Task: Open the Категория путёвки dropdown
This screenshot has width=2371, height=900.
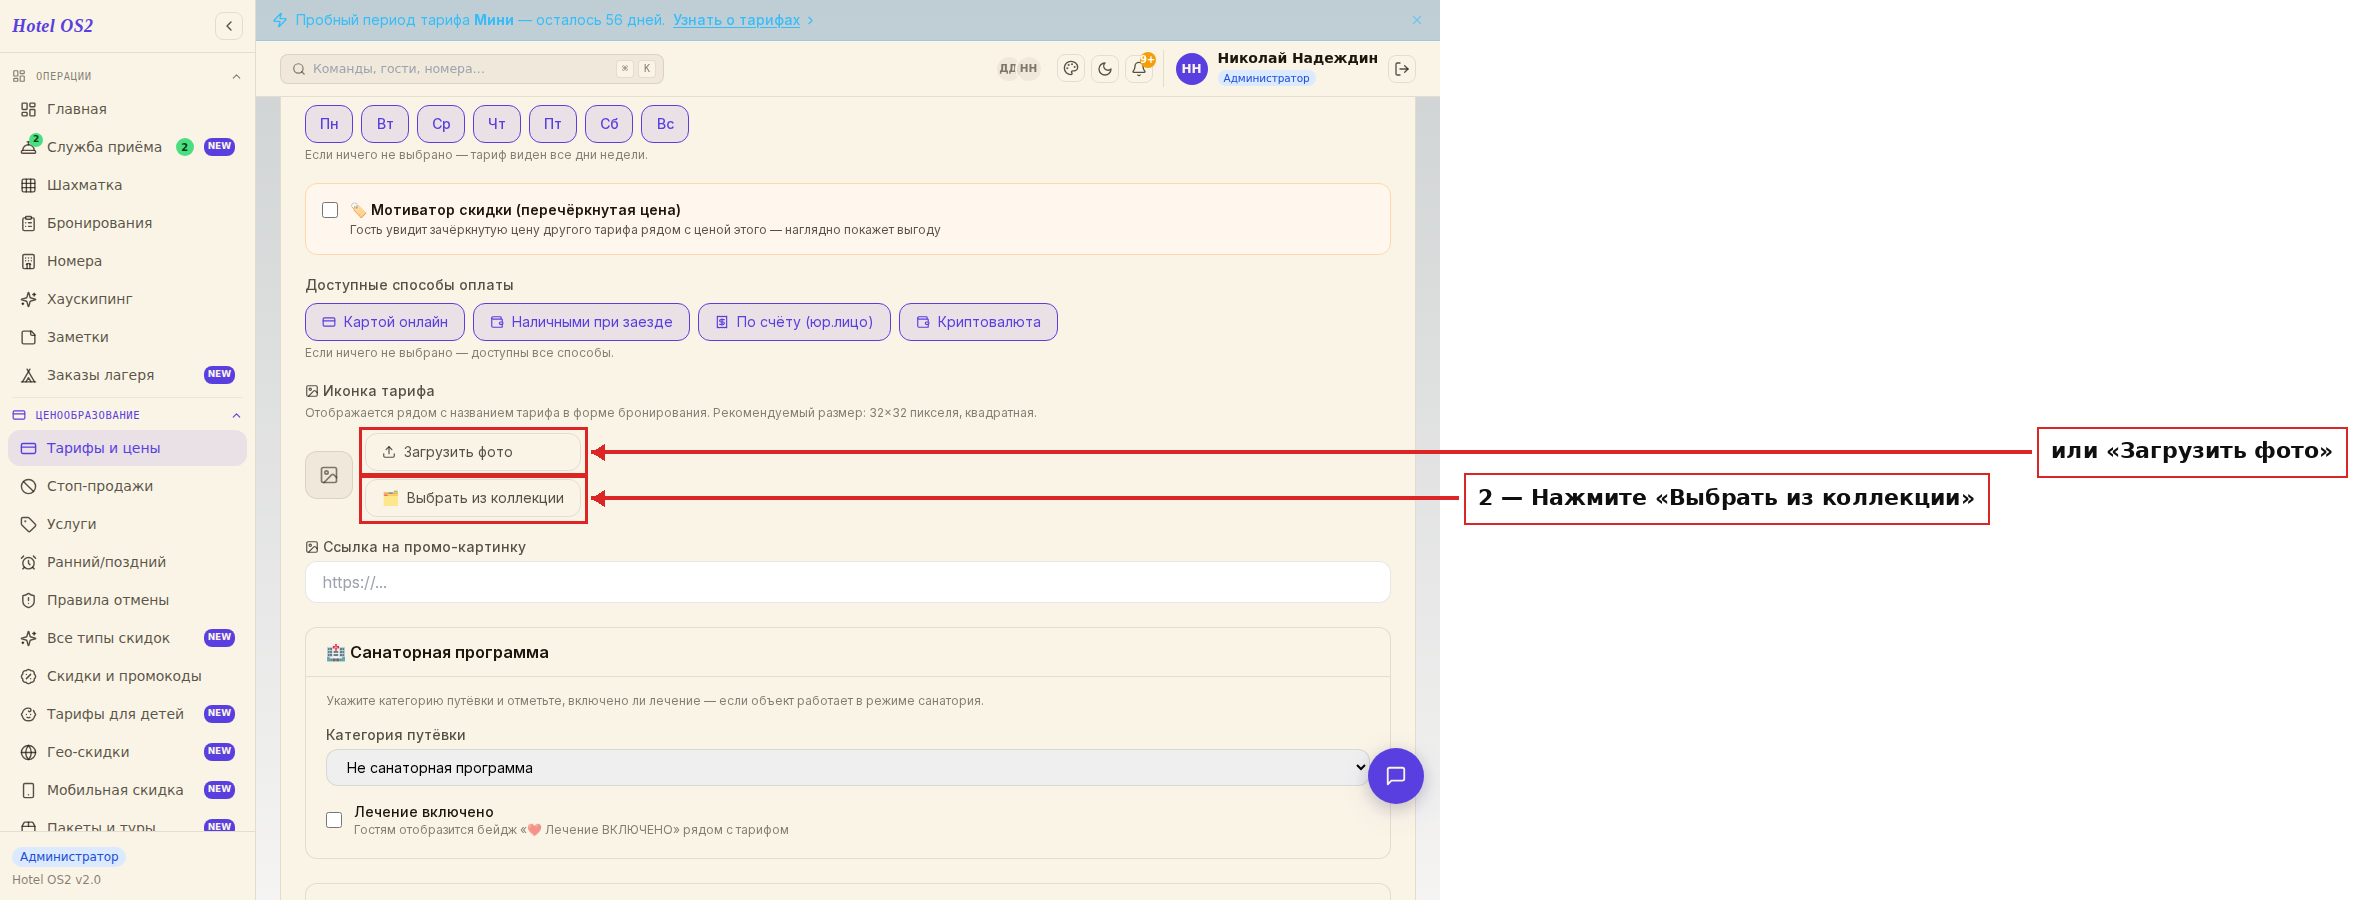Action: click(848, 768)
